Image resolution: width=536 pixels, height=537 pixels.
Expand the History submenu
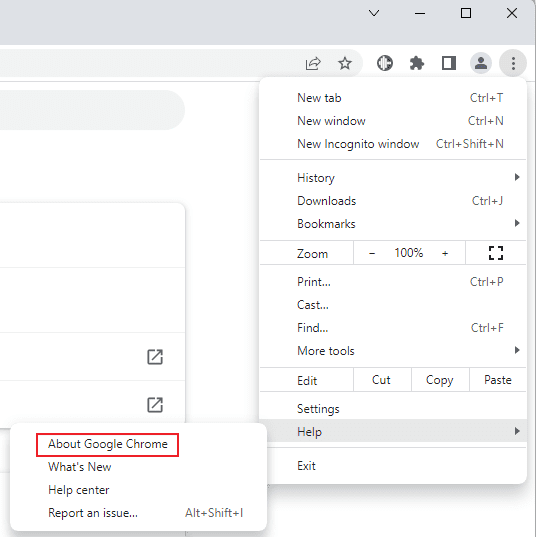[x=393, y=178]
